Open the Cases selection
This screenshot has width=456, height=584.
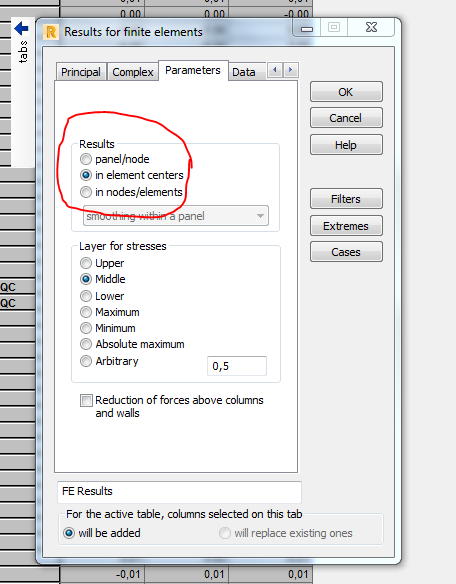[346, 252]
